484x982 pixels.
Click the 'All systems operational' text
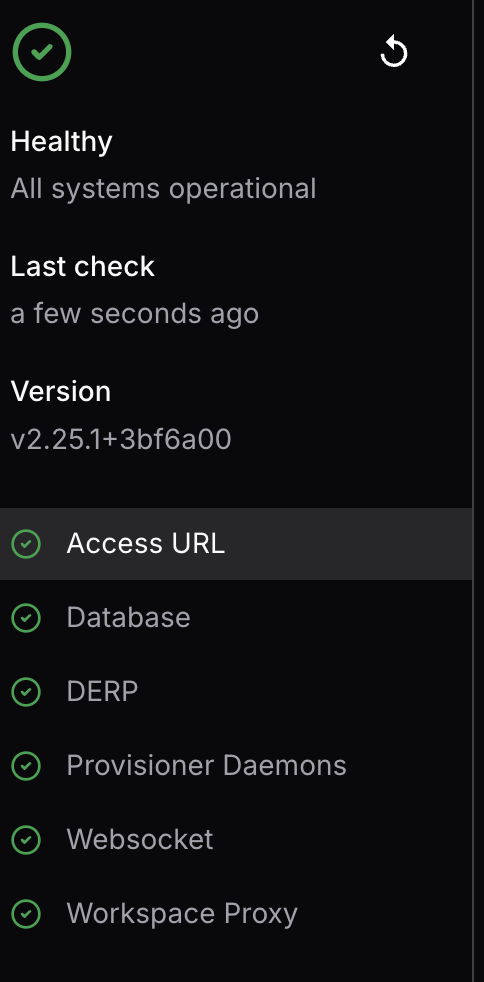[x=163, y=189]
